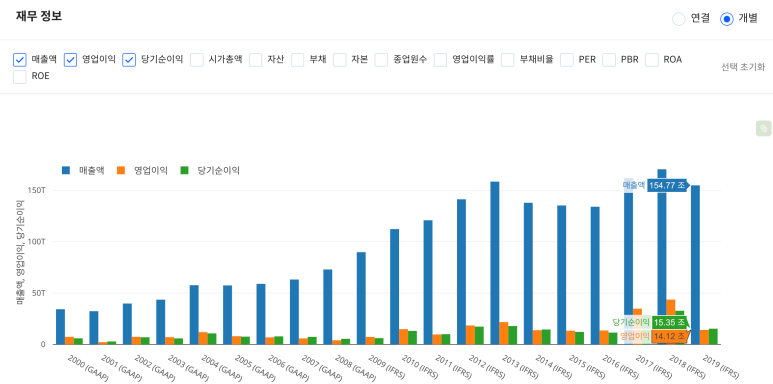Select the 연결 radio button
Viewport: 773px width, 384px height.
tap(679, 19)
